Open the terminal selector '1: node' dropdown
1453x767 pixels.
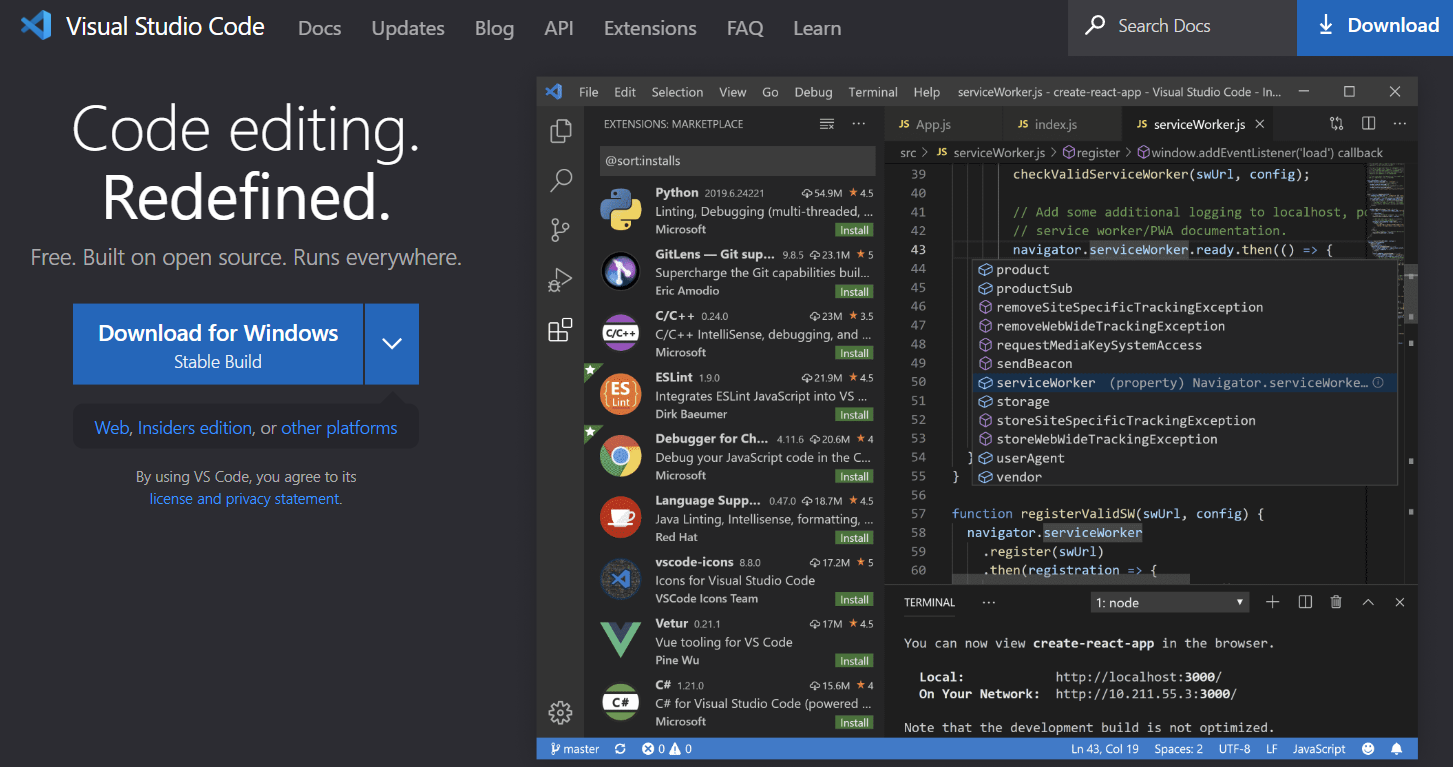(x=1170, y=602)
